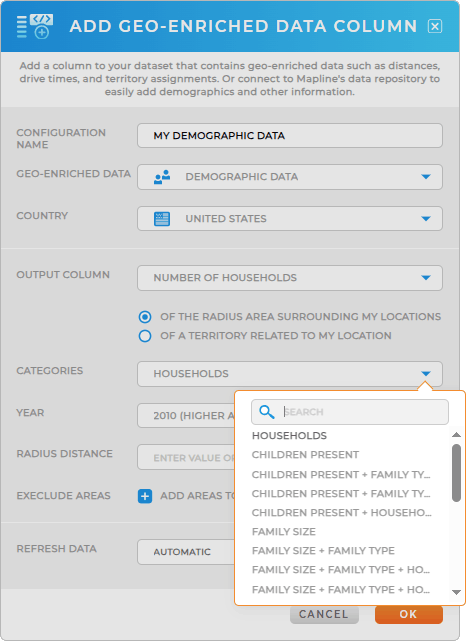
Task: Click the Cancel button
Action: [x=324, y=614]
